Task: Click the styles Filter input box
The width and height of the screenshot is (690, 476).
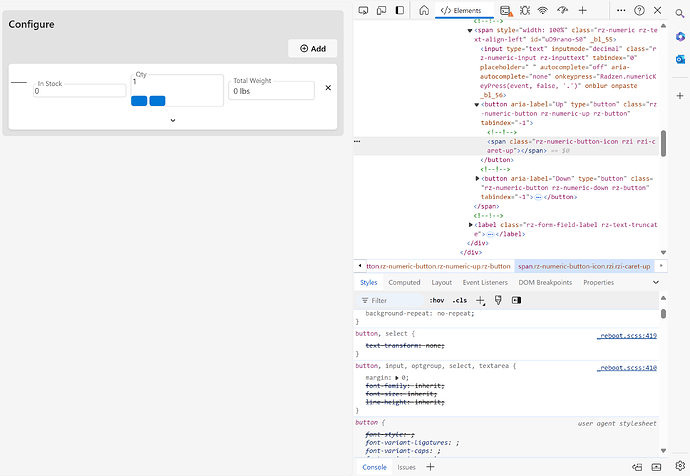Action: 390,300
